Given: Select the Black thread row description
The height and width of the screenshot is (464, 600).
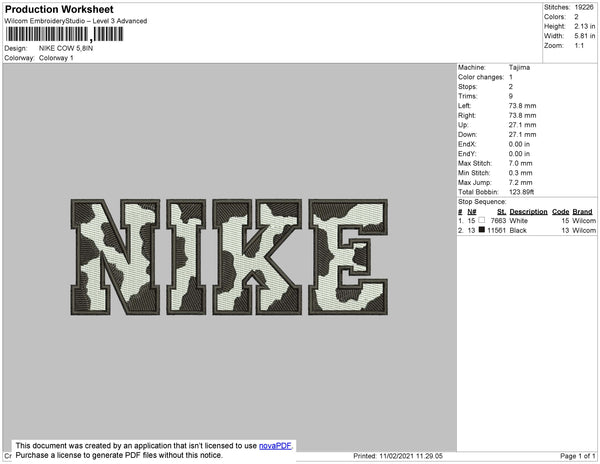Looking at the screenshot, I should (518, 230).
